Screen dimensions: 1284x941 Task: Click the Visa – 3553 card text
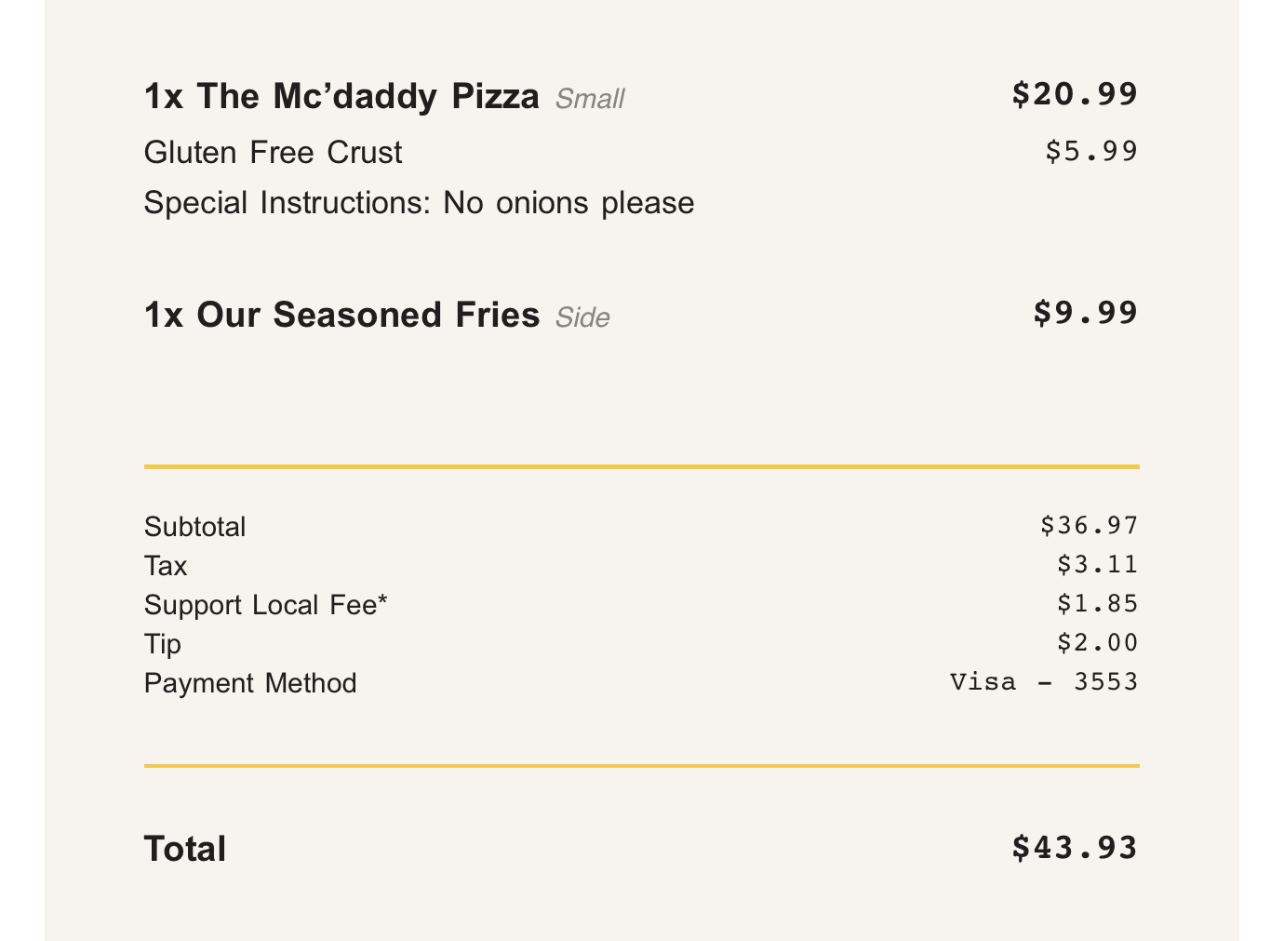click(1044, 682)
